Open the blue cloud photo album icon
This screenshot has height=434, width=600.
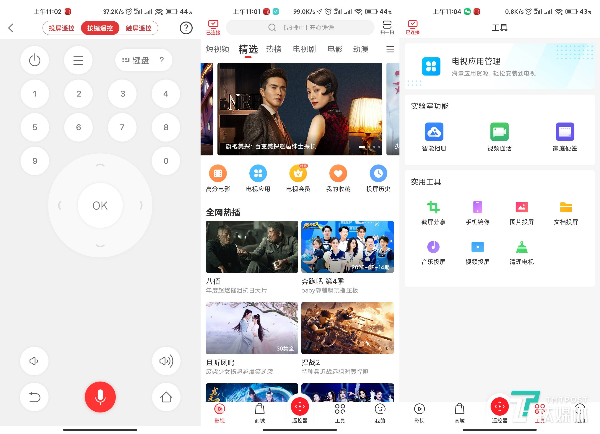[434, 132]
